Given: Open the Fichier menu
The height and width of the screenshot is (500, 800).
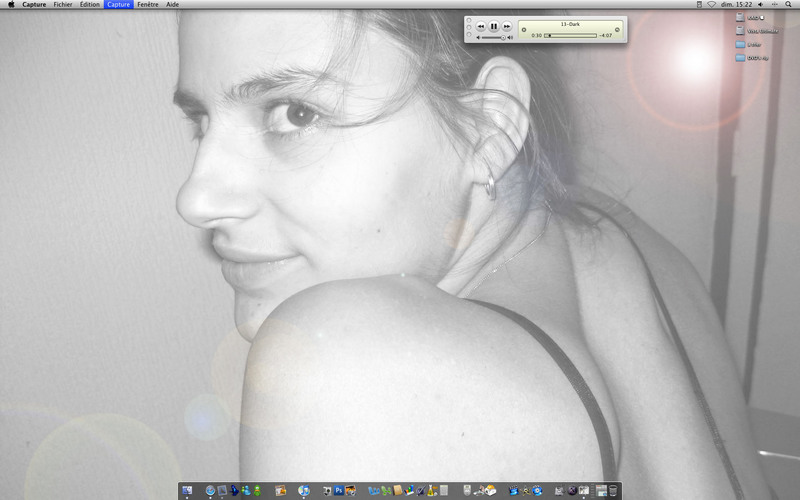Looking at the screenshot, I should point(63,4).
